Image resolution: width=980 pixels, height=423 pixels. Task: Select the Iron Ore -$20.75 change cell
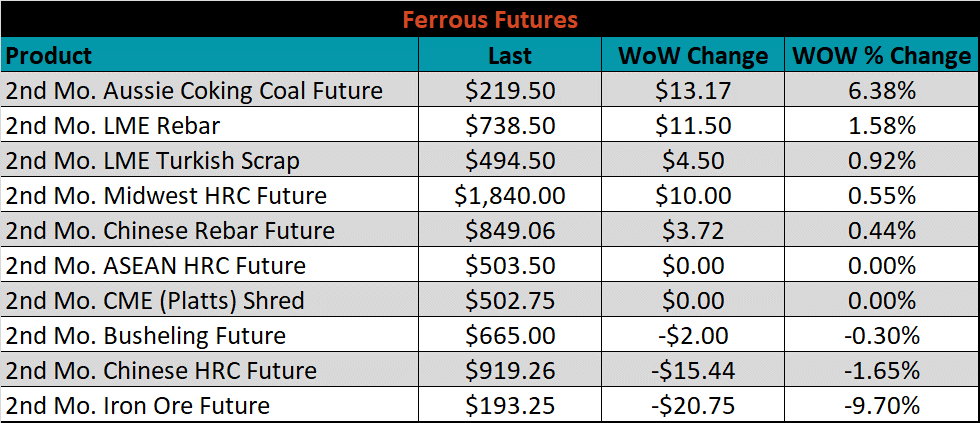693,406
